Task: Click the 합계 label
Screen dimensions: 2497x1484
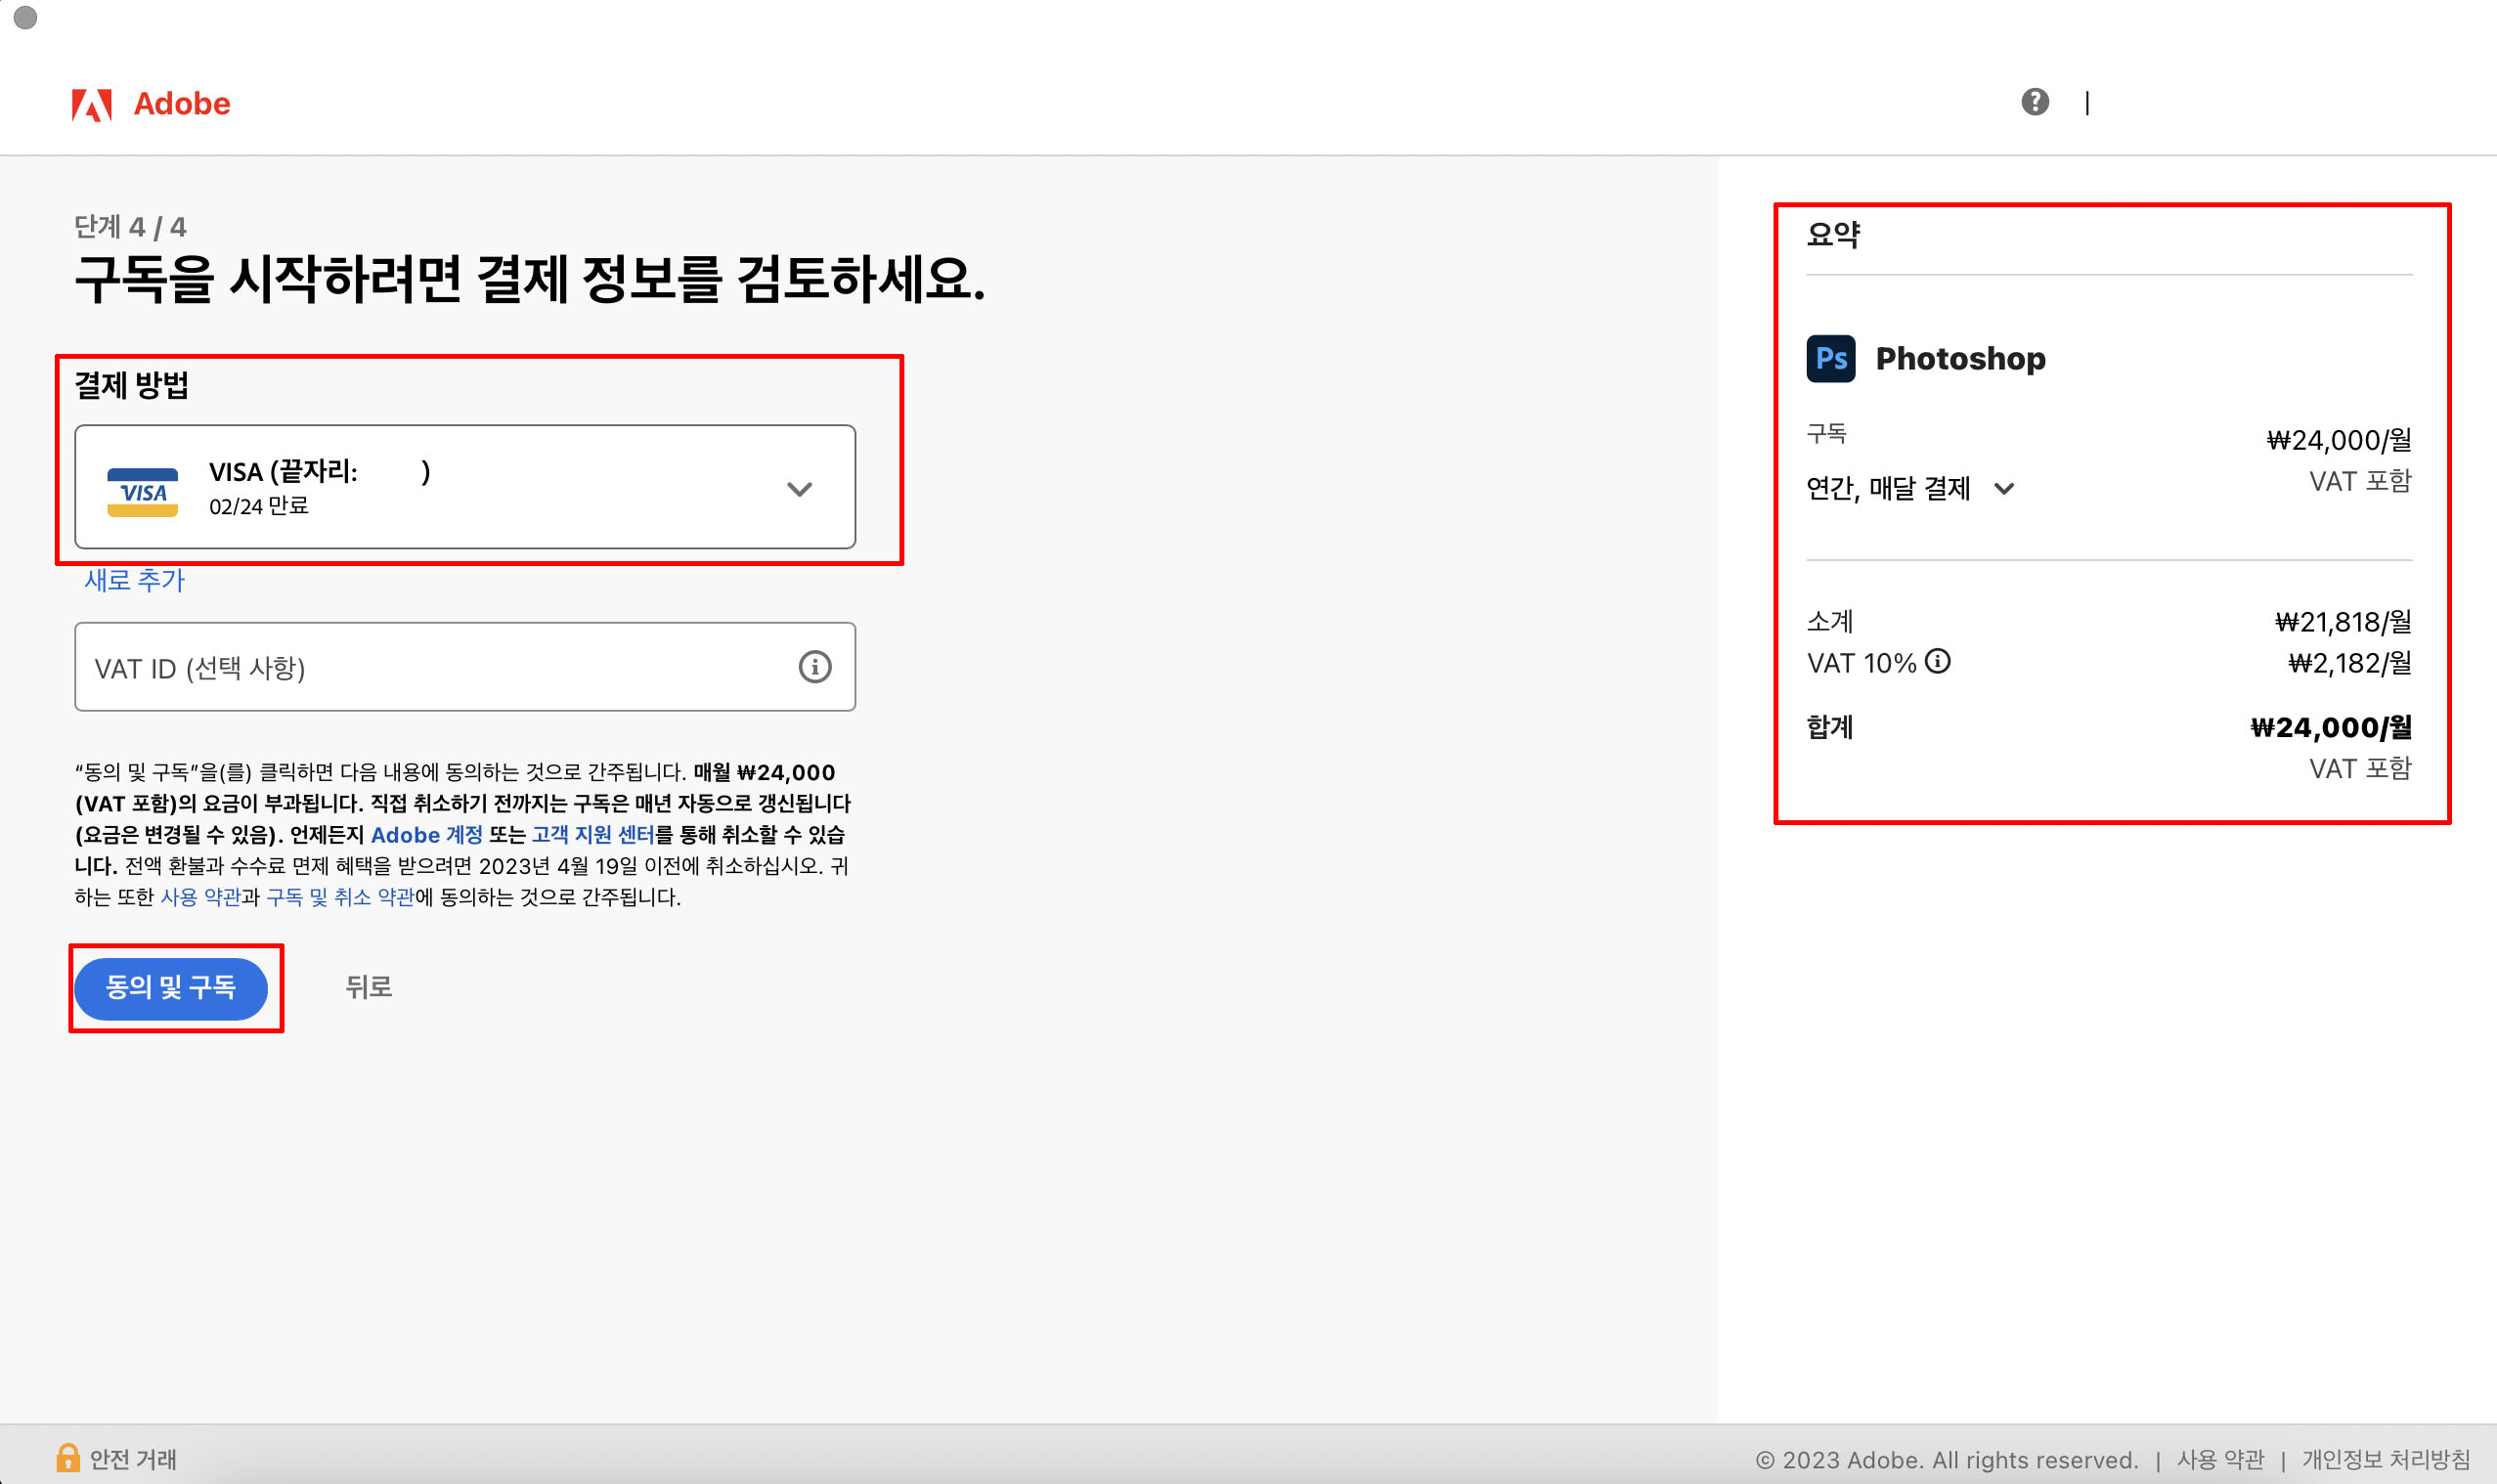Action: click(x=1830, y=727)
